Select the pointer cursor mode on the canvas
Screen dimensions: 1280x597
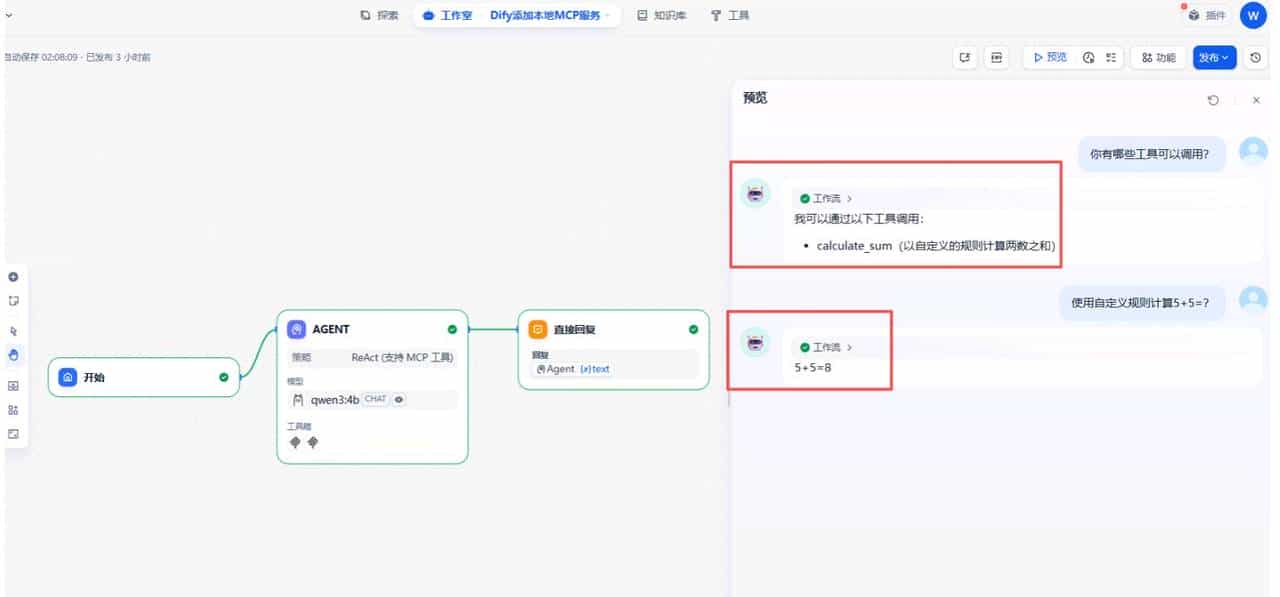[11, 330]
